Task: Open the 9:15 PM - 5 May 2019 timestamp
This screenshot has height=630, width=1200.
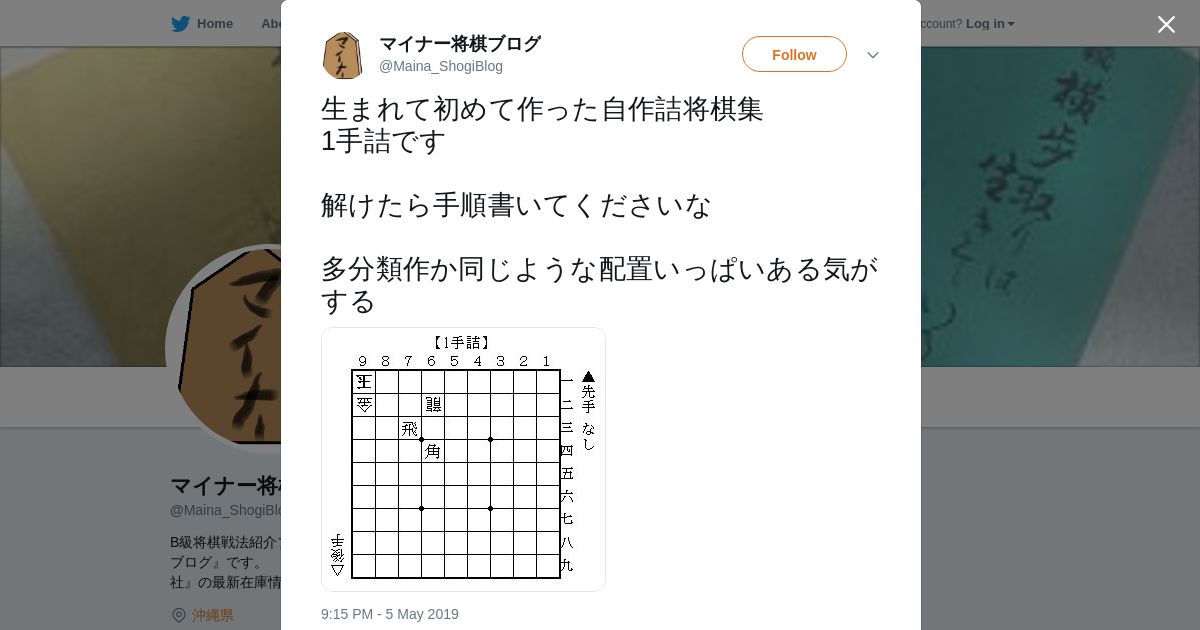Action: pyautogui.click(x=390, y=614)
